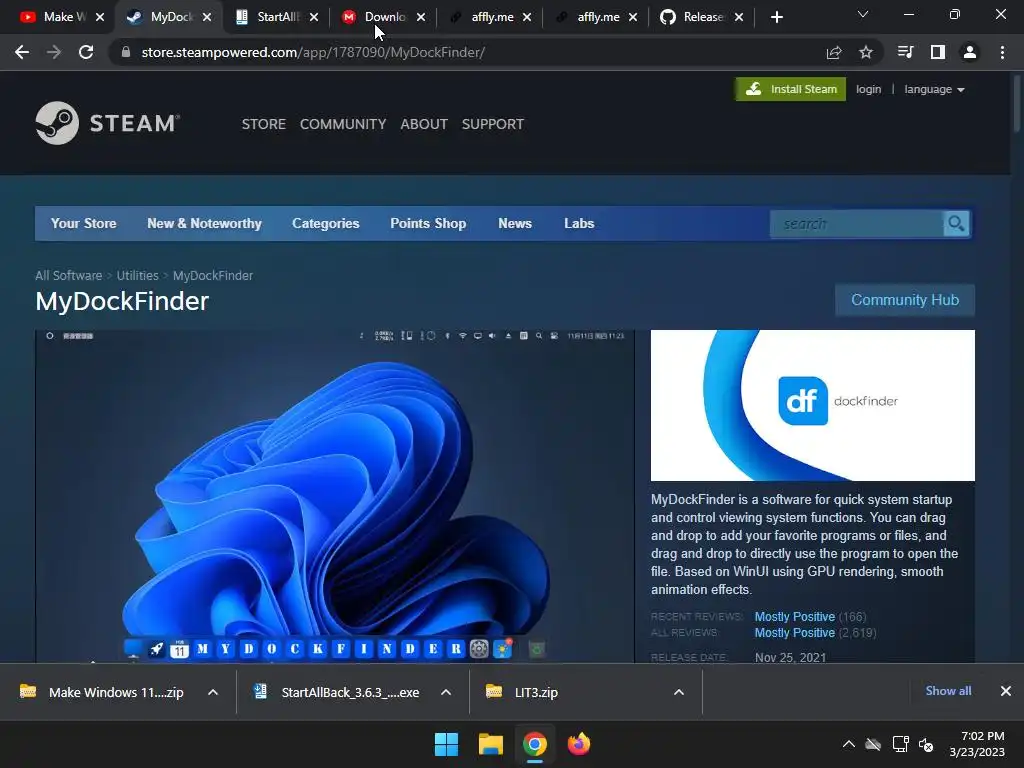This screenshot has width=1024, height=768.
Task: Open the taskbar clock and date
Action: [977, 744]
